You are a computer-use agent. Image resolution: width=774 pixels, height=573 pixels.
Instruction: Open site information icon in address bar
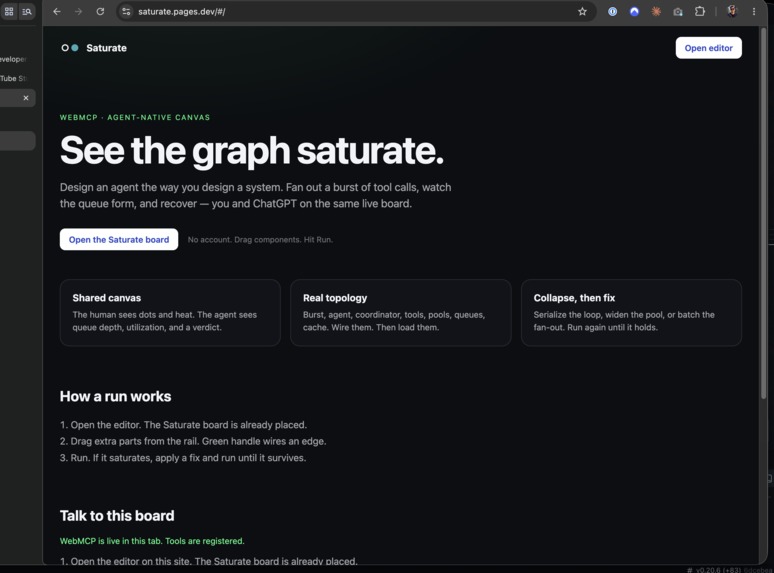click(126, 11)
